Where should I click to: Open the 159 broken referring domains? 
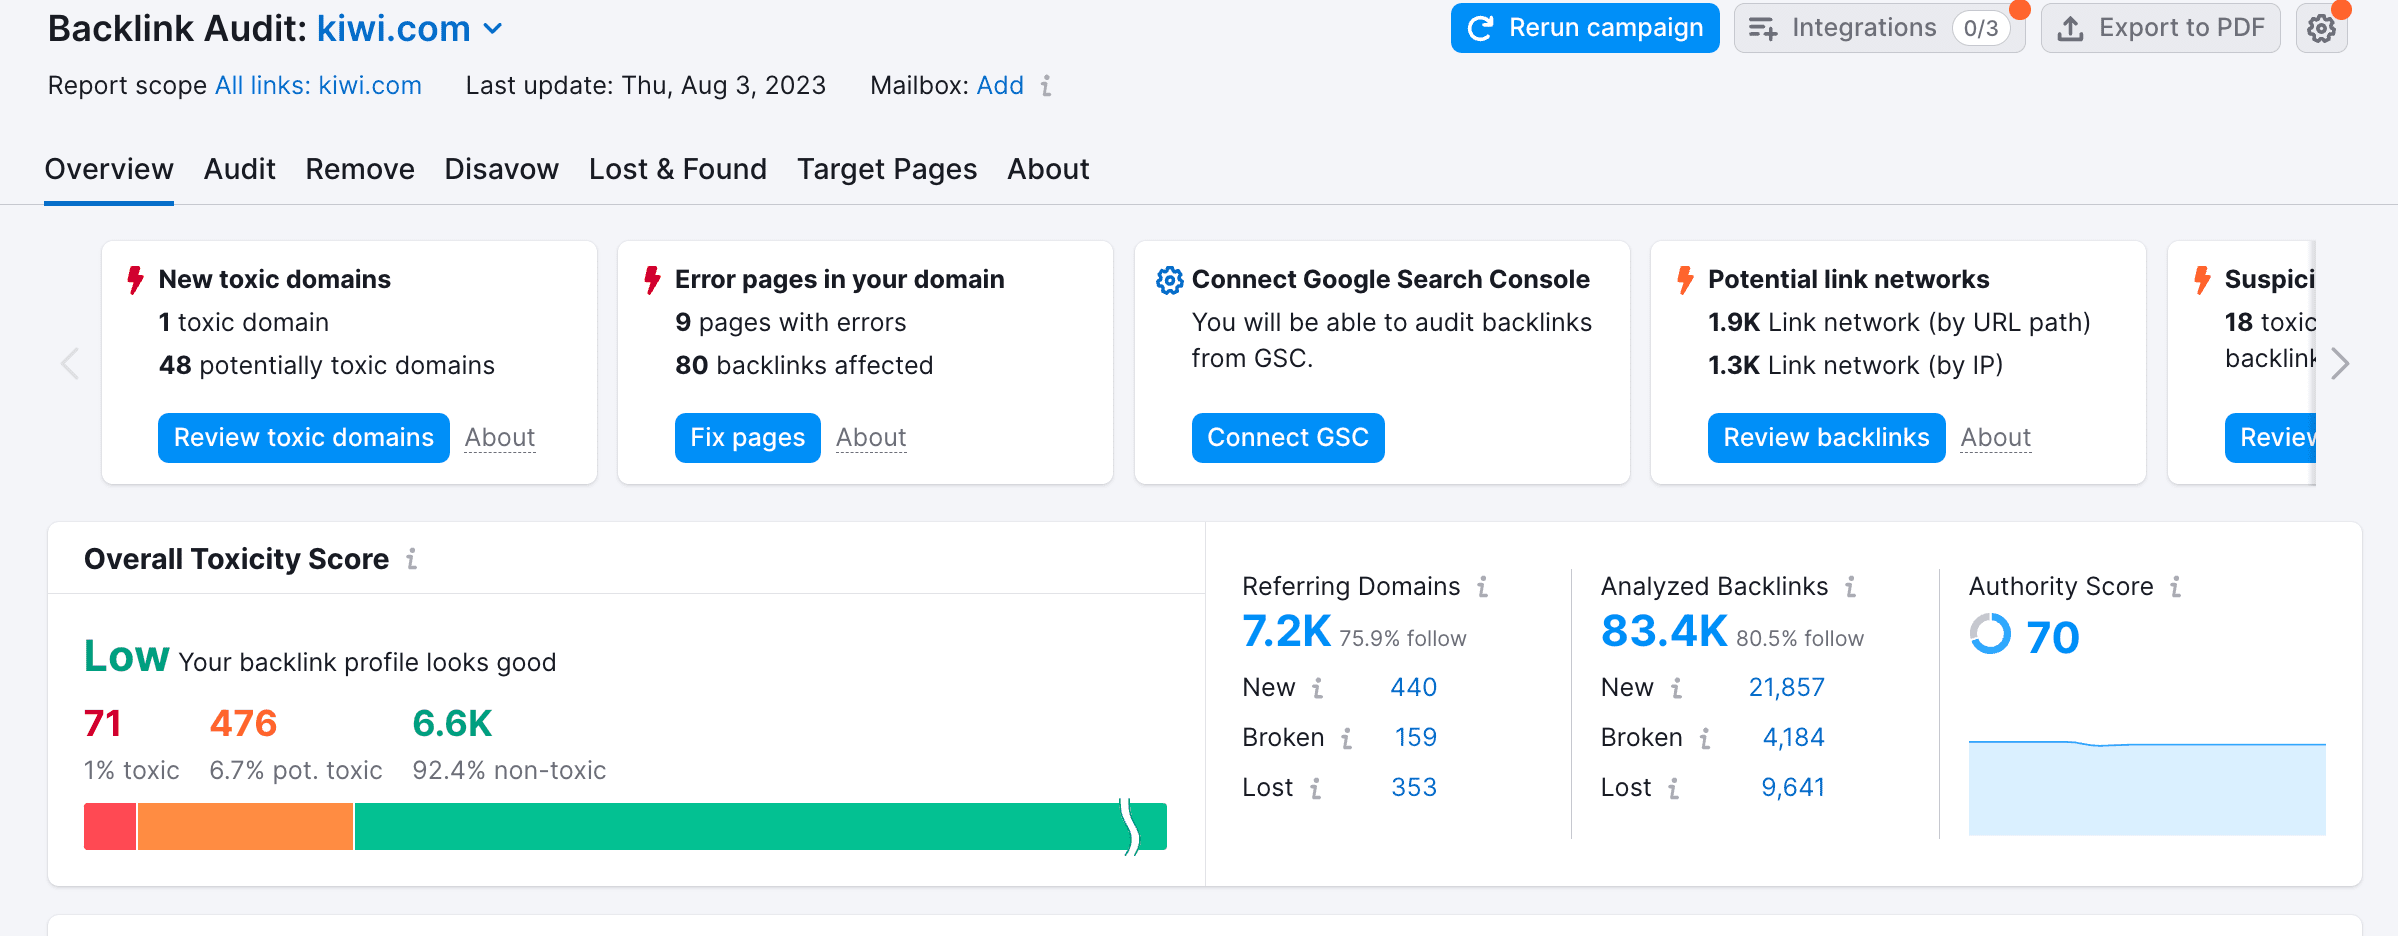pyautogui.click(x=1416, y=738)
